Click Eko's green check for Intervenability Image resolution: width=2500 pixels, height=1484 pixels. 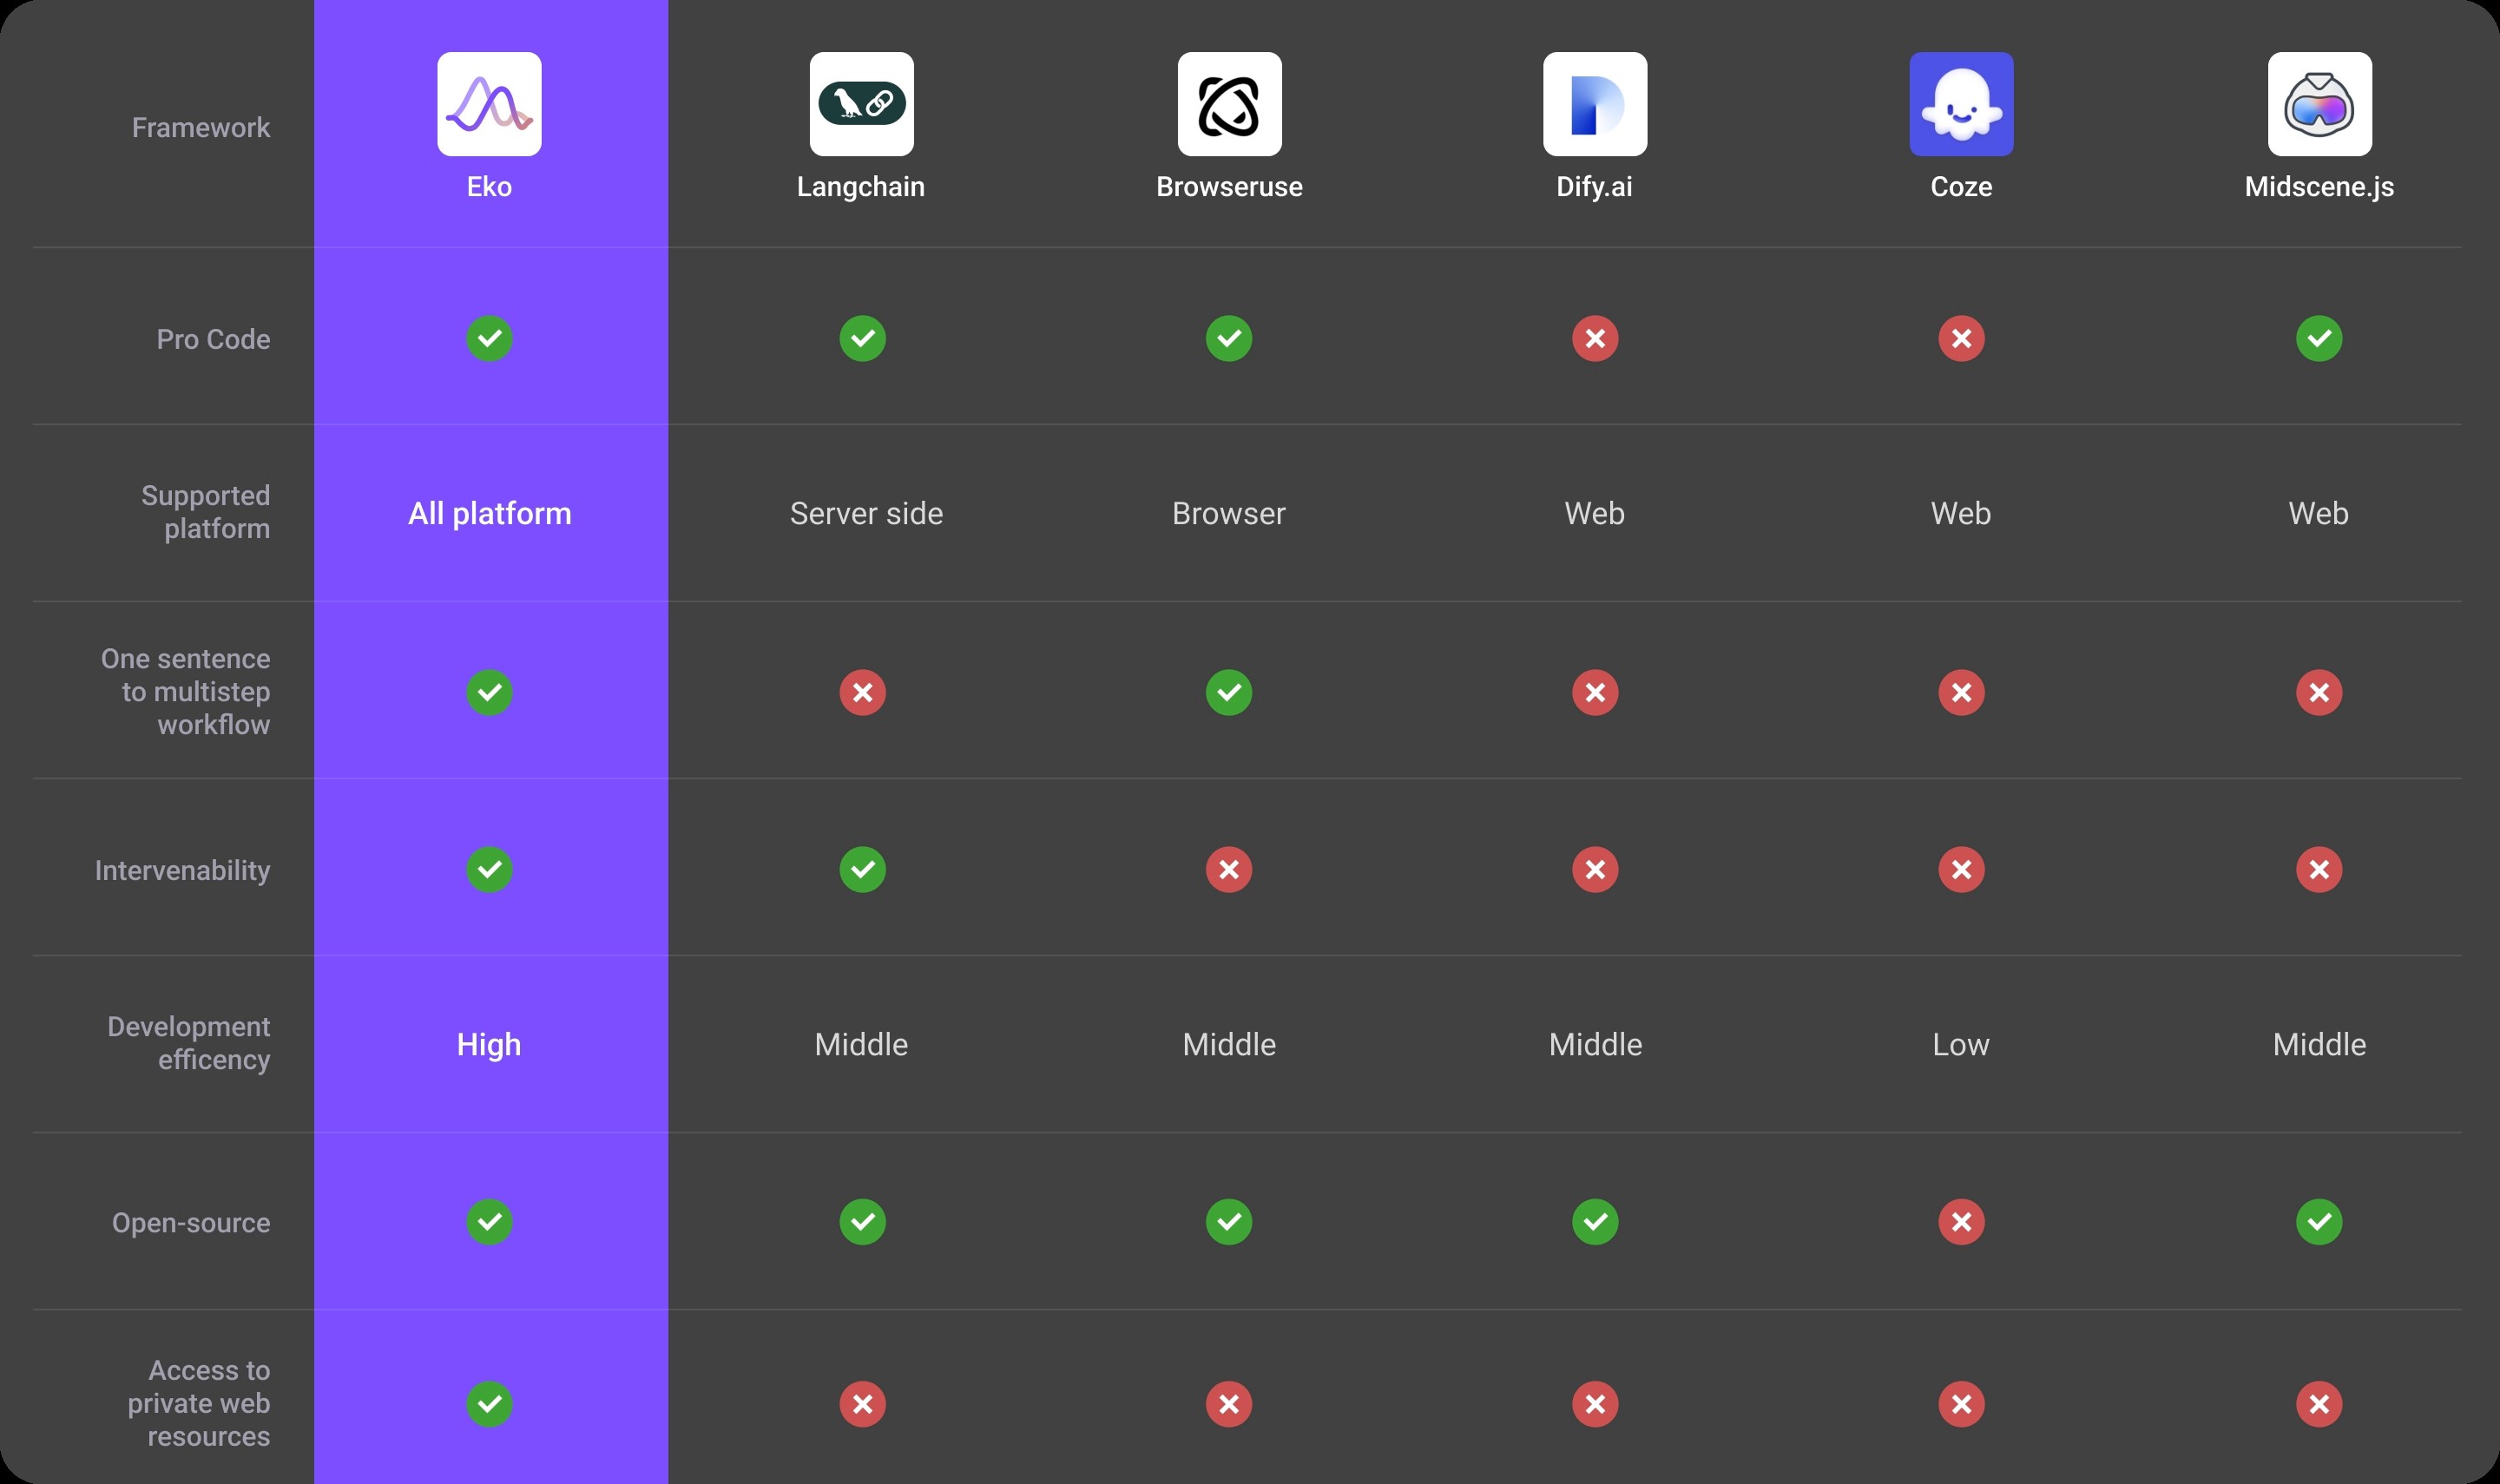tap(489, 869)
